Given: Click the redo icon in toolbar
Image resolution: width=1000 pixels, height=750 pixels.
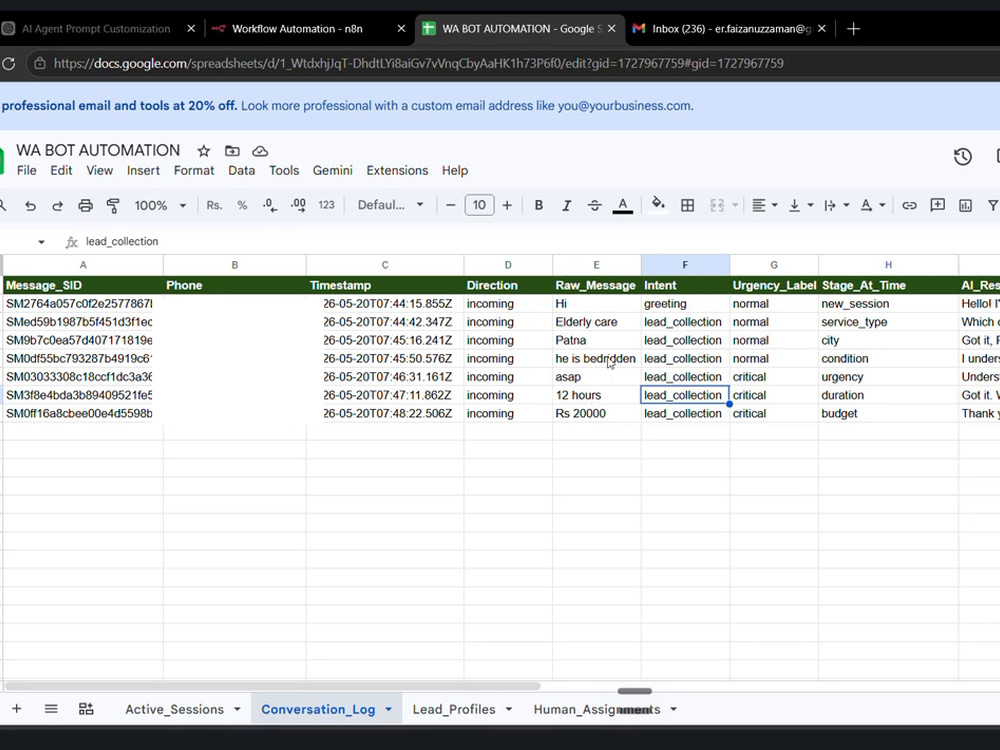Looking at the screenshot, I should click(x=57, y=205).
